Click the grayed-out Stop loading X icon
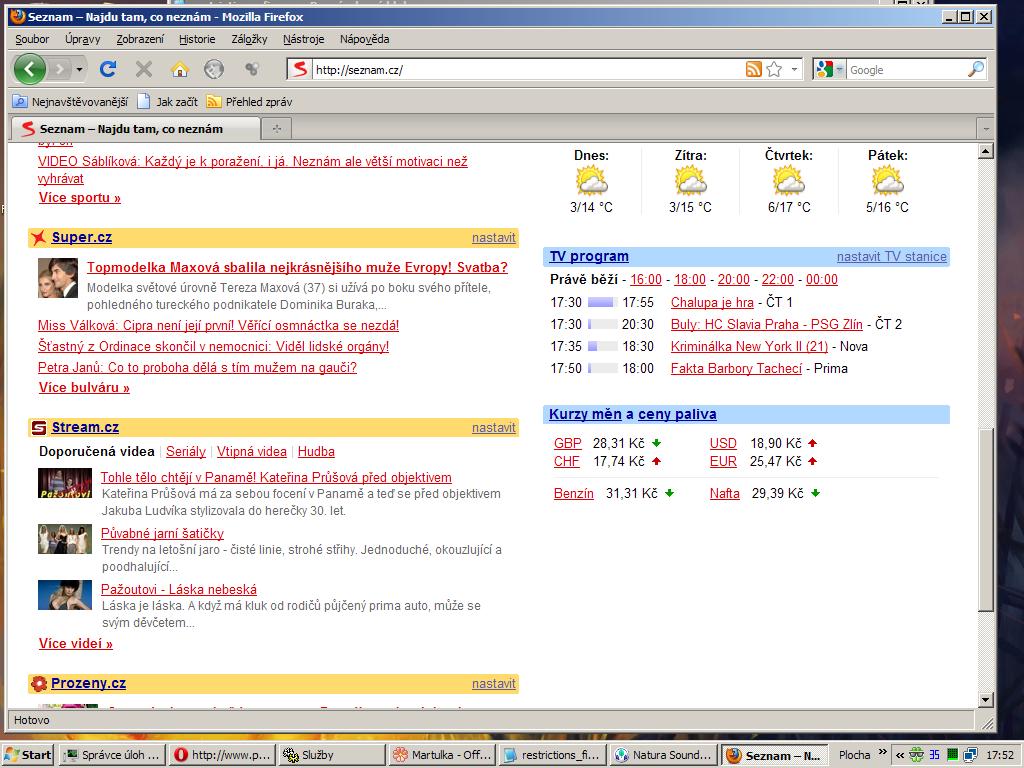 click(x=144, y=69)
